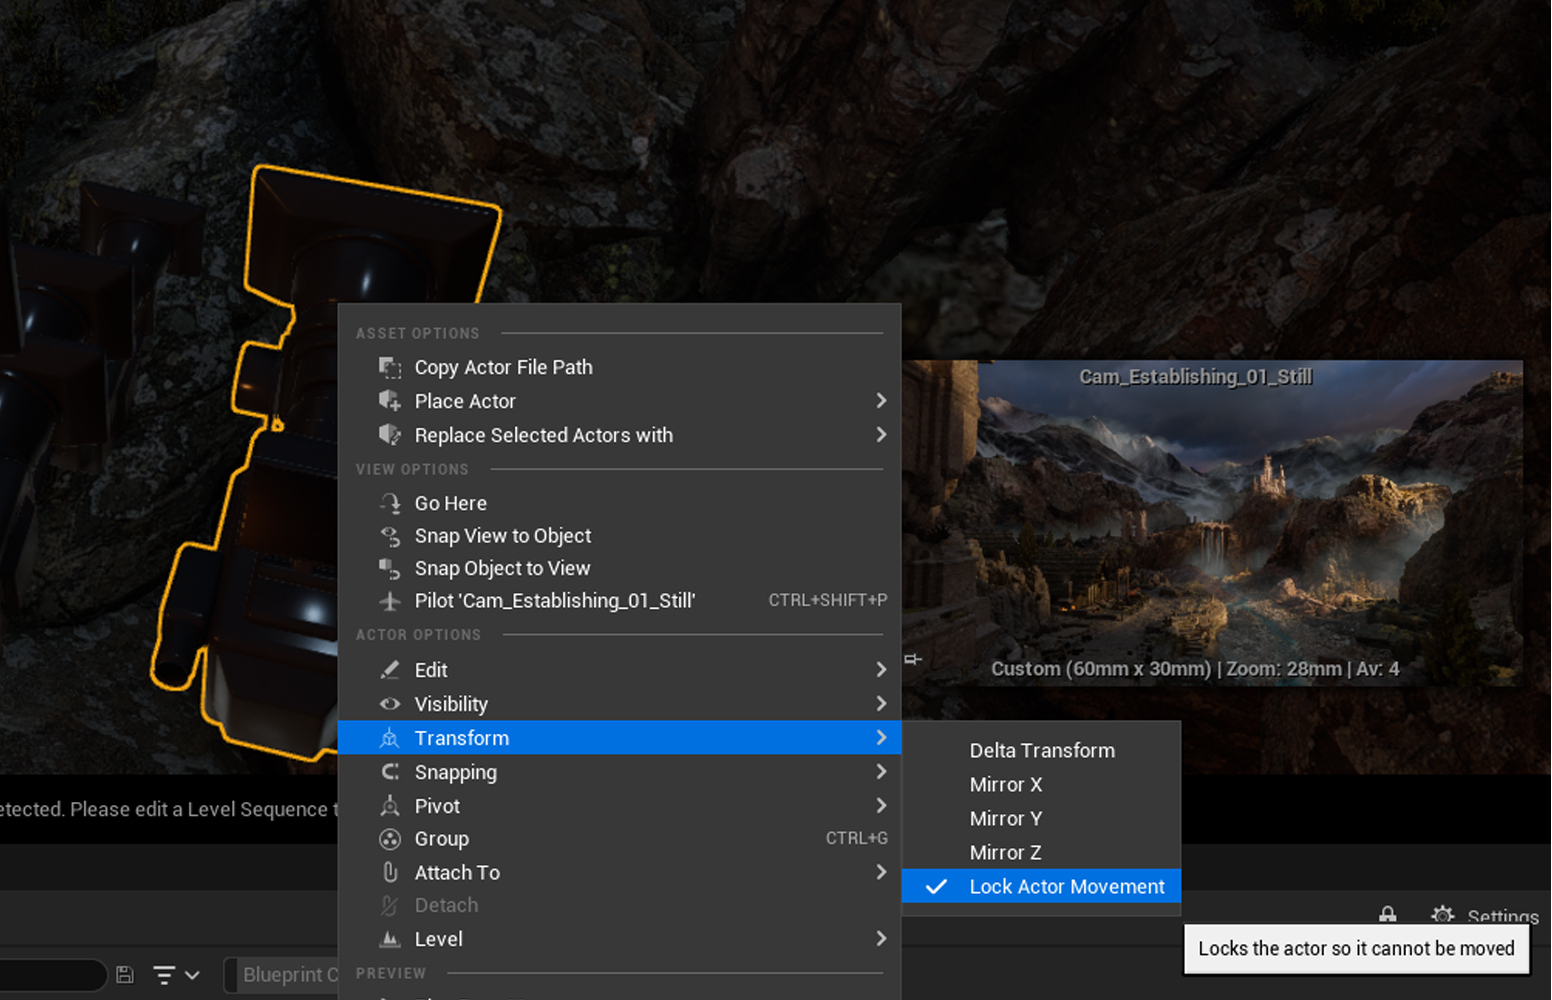Screen dimensions: 1552x1000
Task: Select Mirror Z in the Transform submenu
Action: point(1041,853)
